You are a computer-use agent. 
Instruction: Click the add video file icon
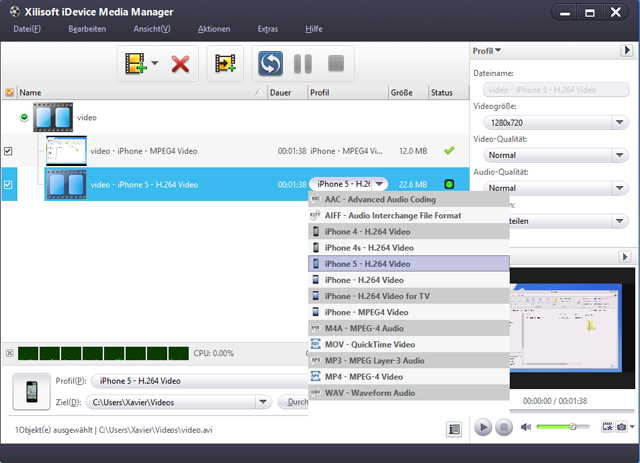tap(134, 64)
